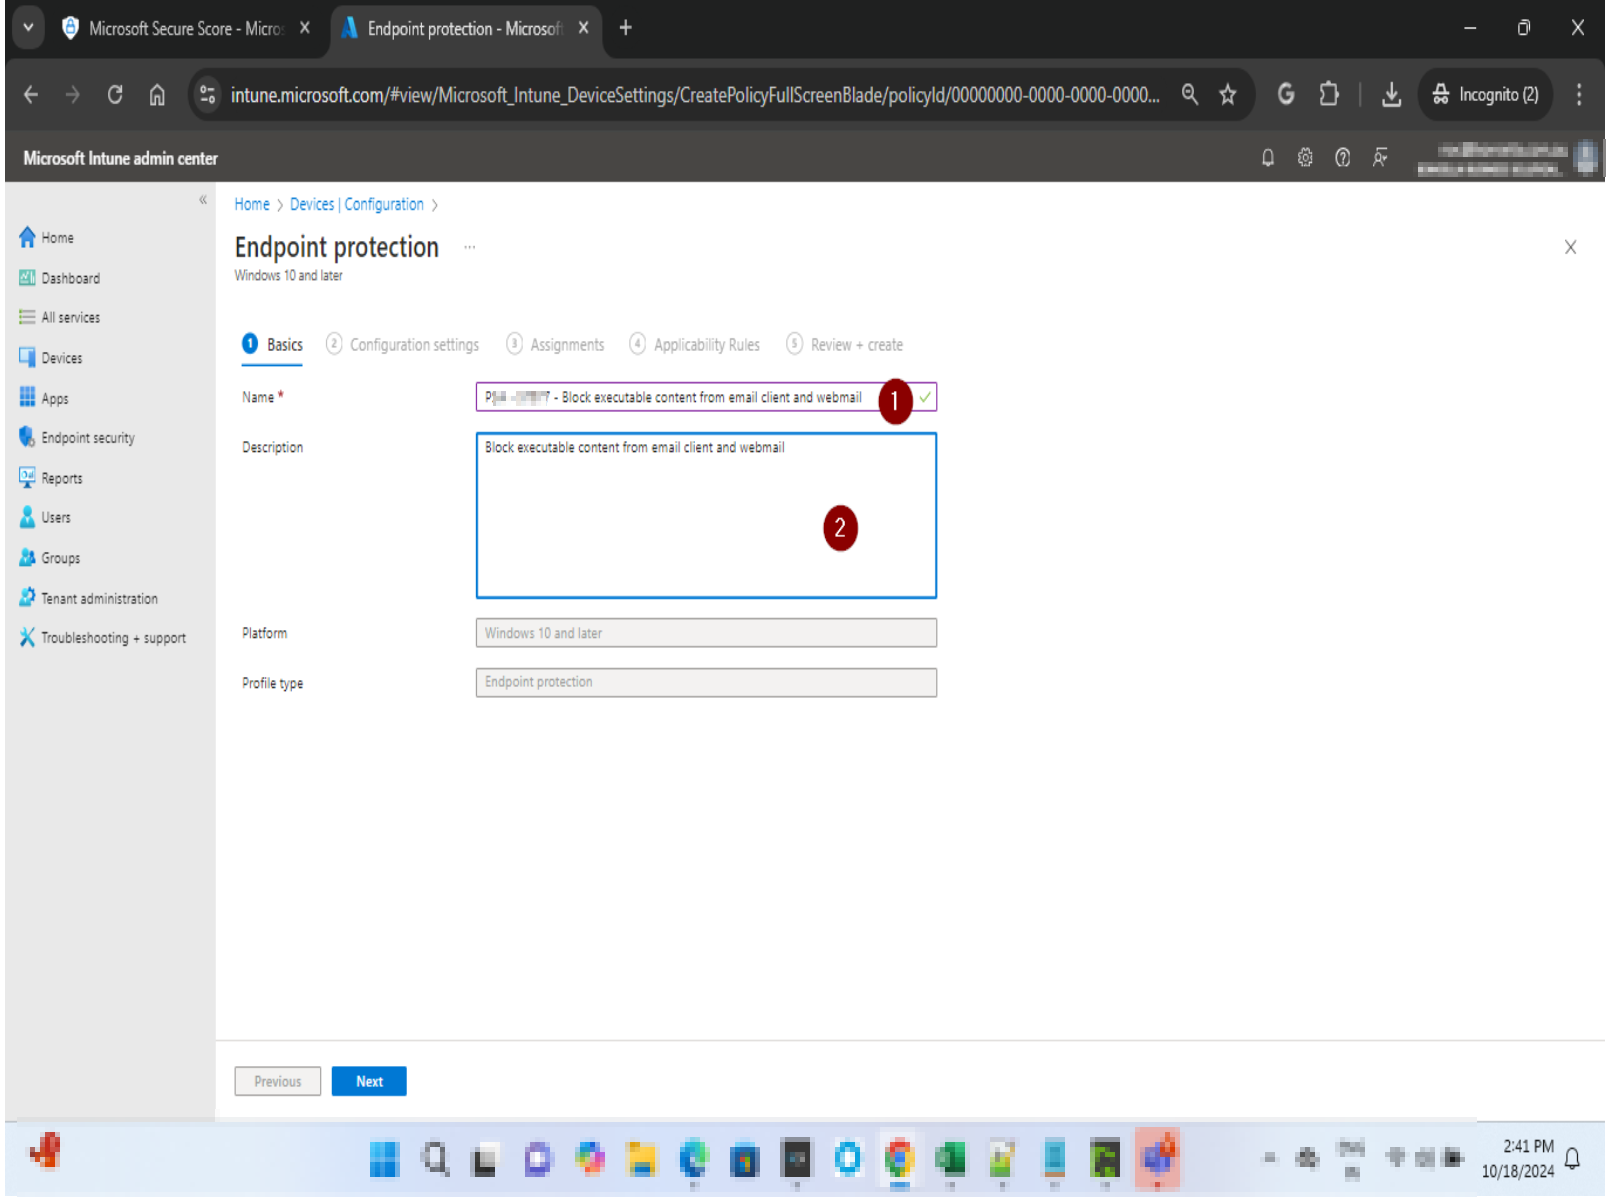Image resolution: width=1608 pixels, height=1204 pixels.
Task: Close the Endpoint protection blade
Action: [x=1570, y=247]
